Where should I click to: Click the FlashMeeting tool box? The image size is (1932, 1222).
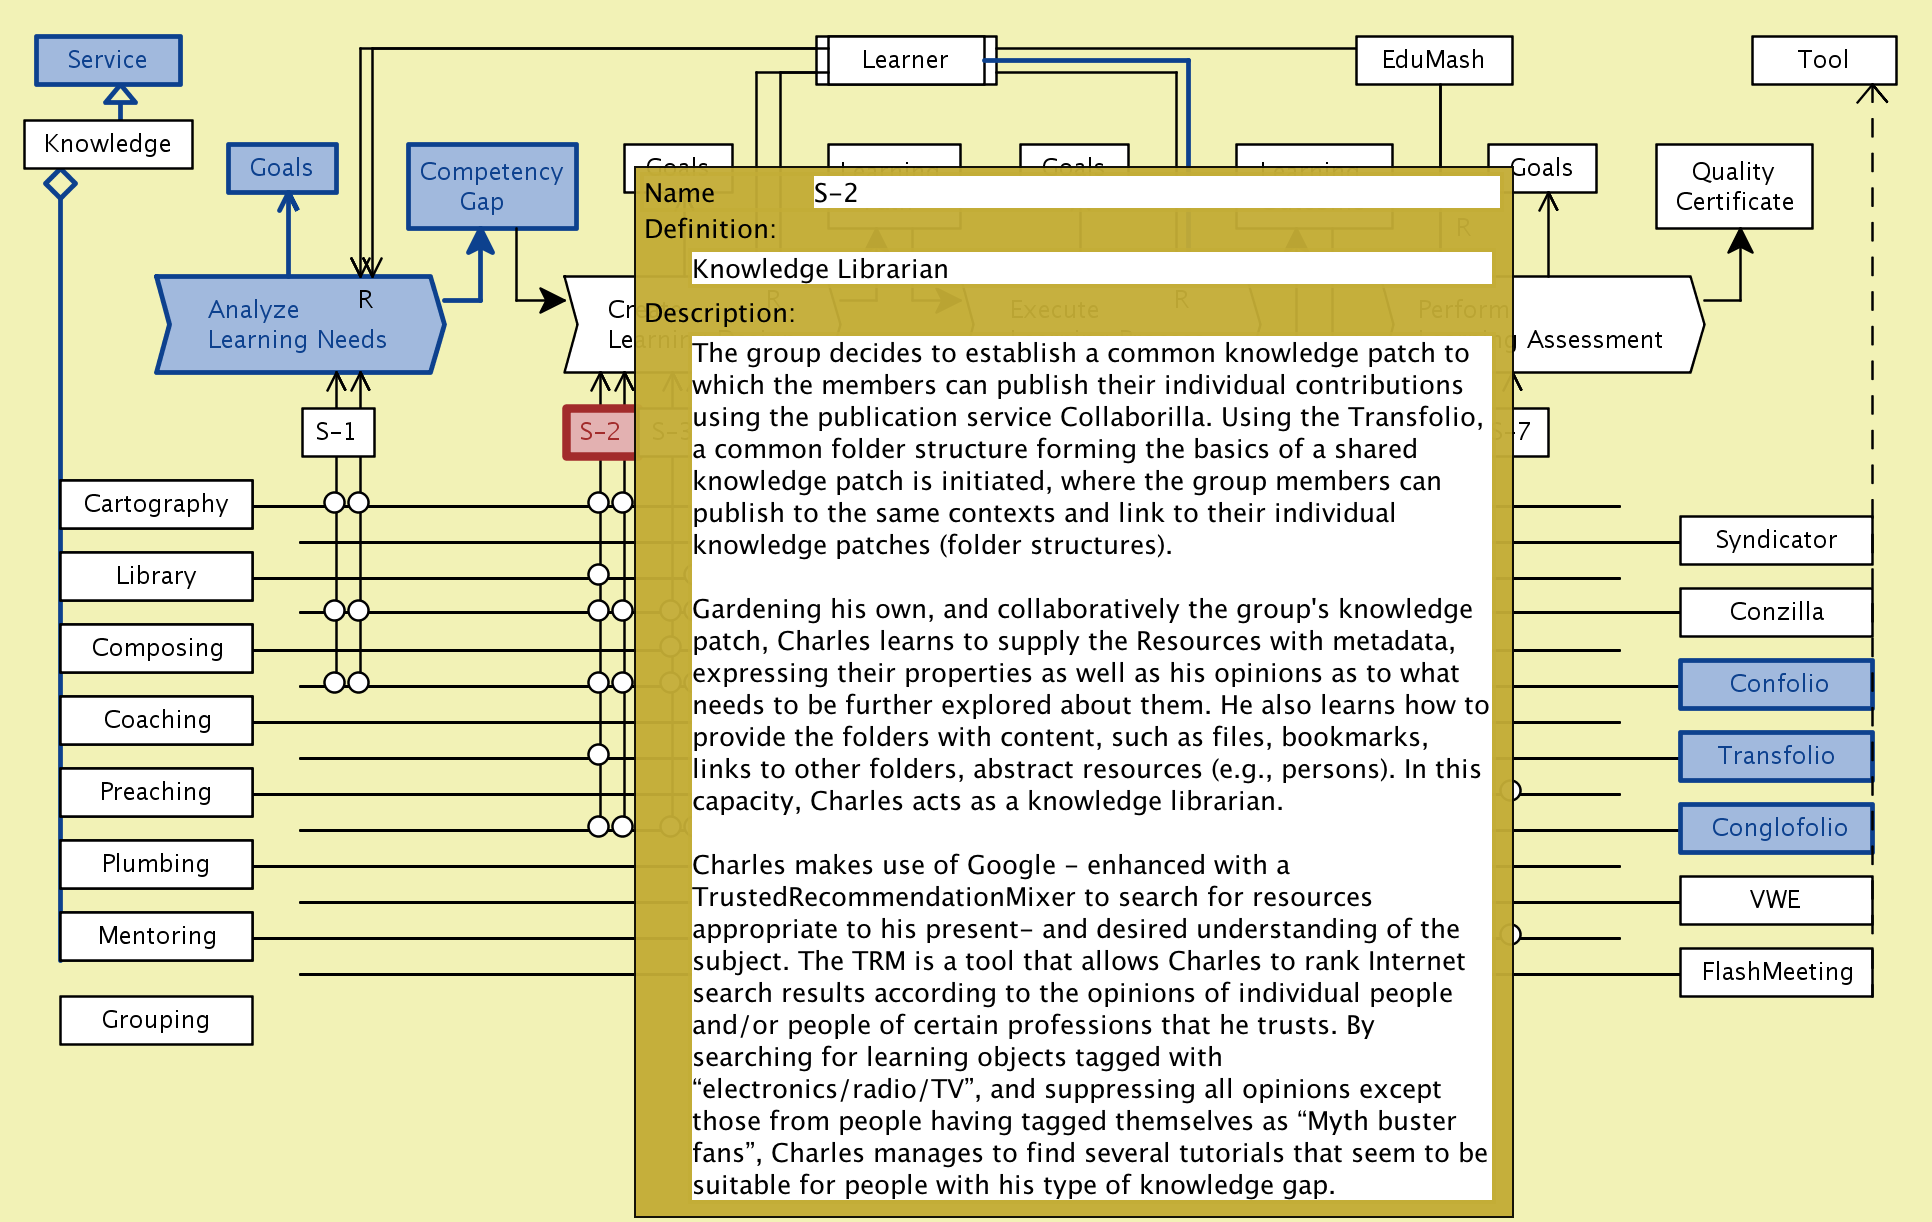1776,972
